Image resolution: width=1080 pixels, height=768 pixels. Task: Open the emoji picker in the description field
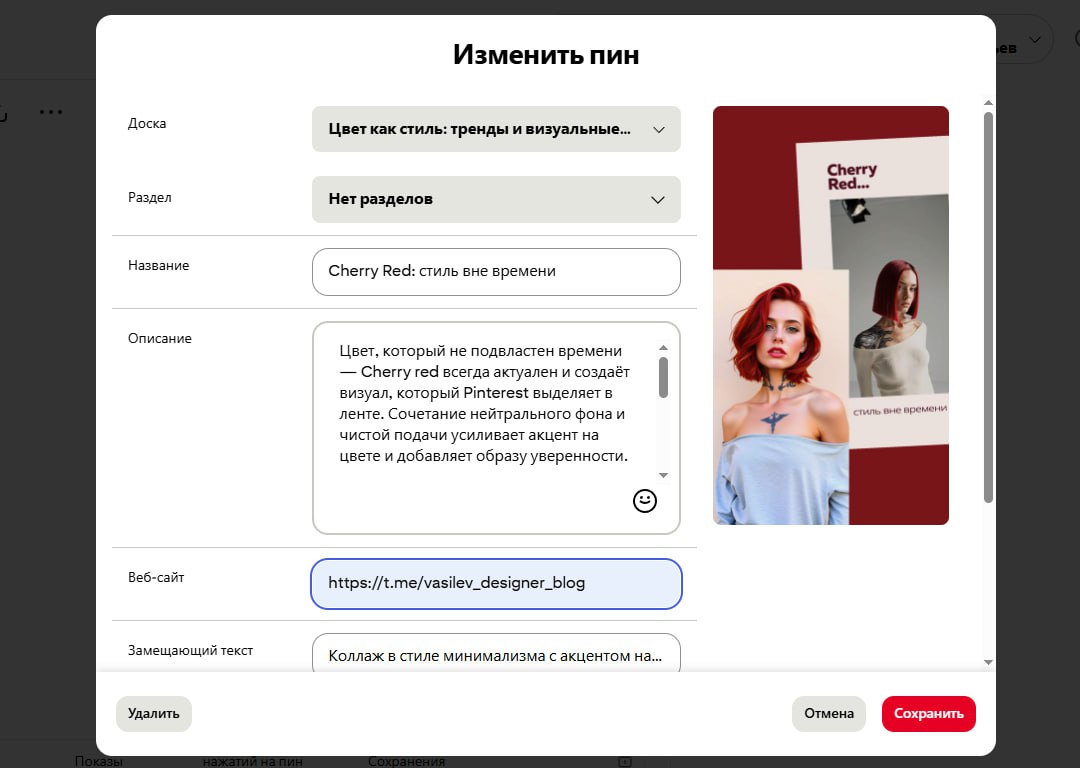pos(645,501)
